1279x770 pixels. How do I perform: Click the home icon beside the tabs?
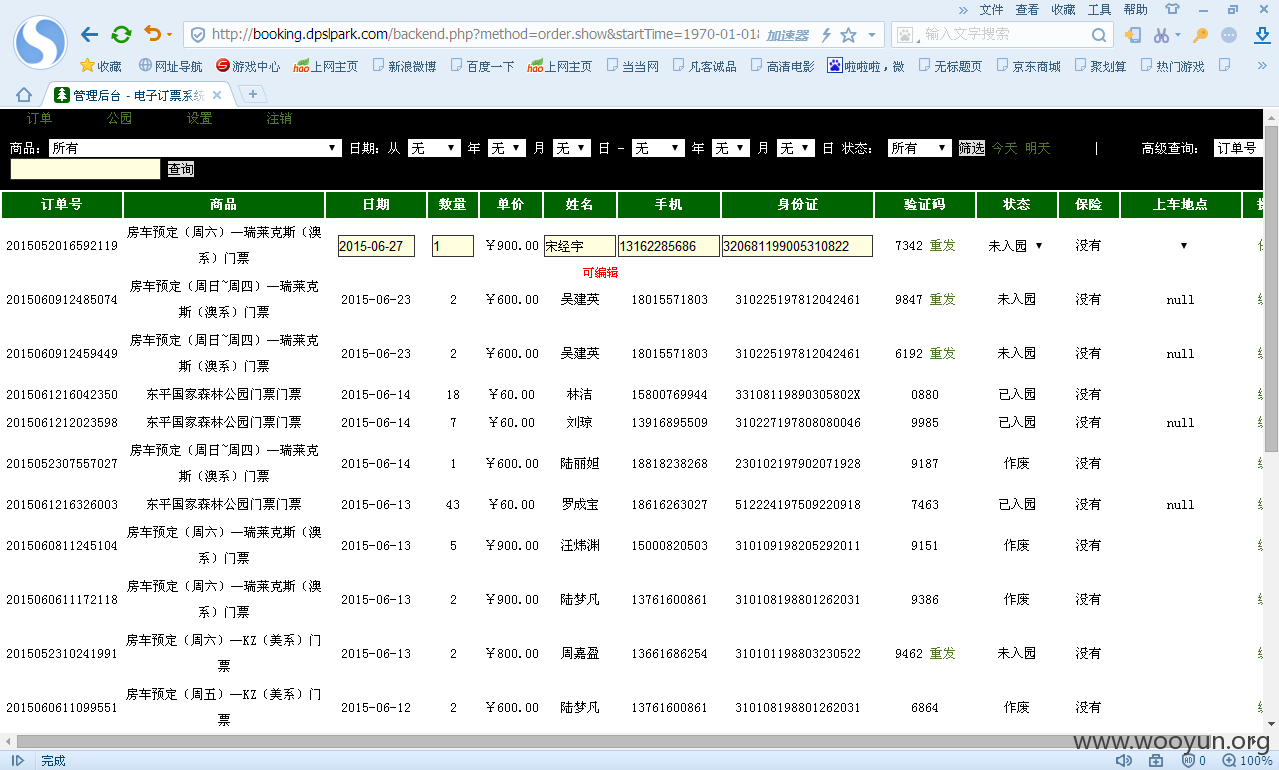point(24,95)
